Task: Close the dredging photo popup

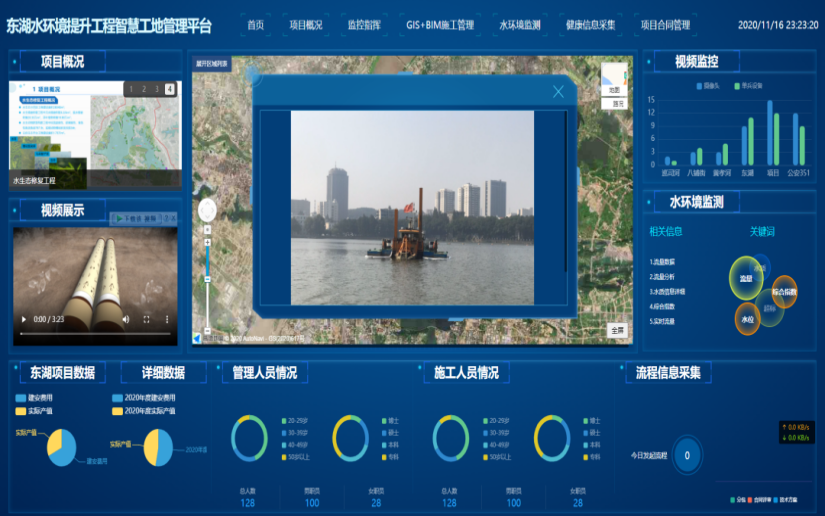Action: coord(558,92)
